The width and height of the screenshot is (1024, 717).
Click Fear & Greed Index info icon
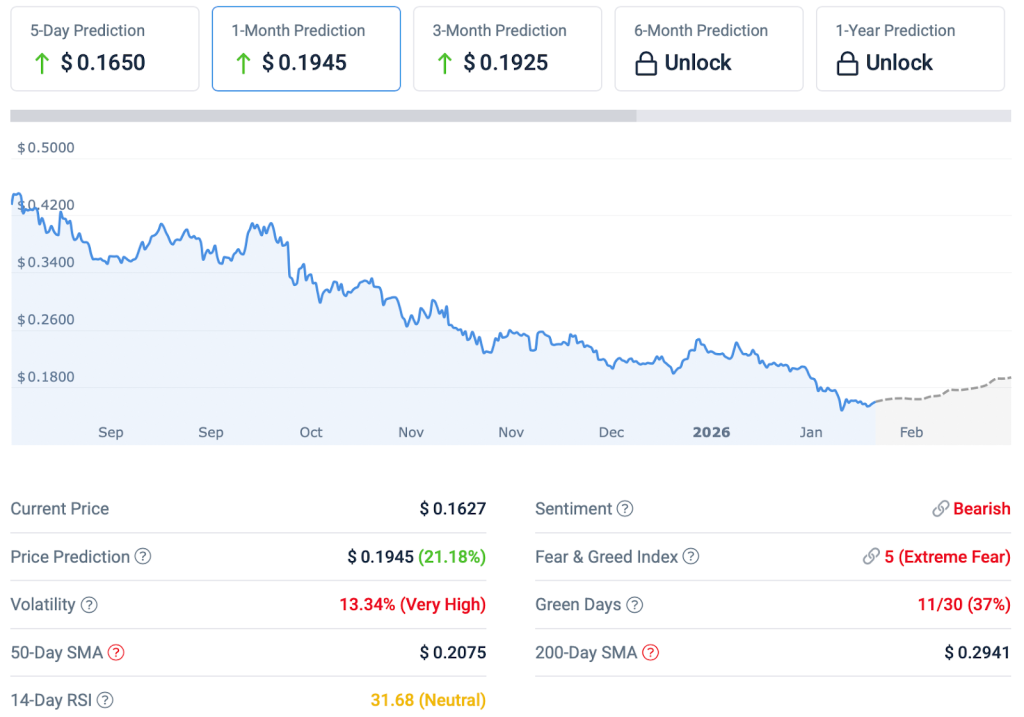coord(691,557)
